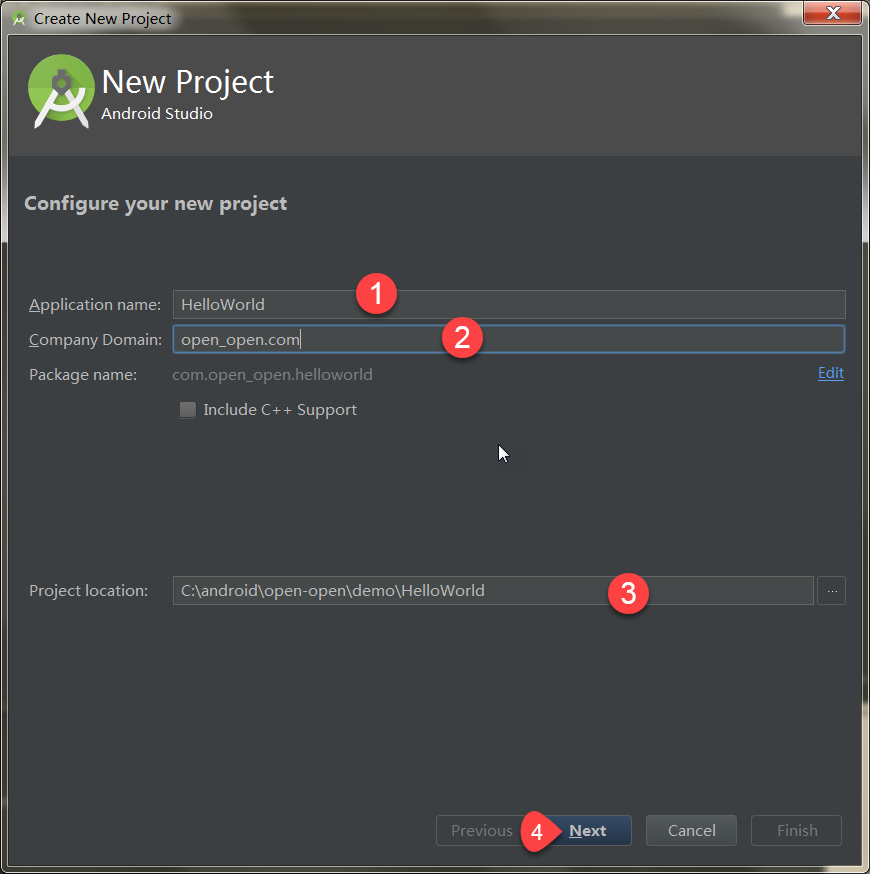
Task: Enable Include C++ Support
Action: tap(188, 409)
